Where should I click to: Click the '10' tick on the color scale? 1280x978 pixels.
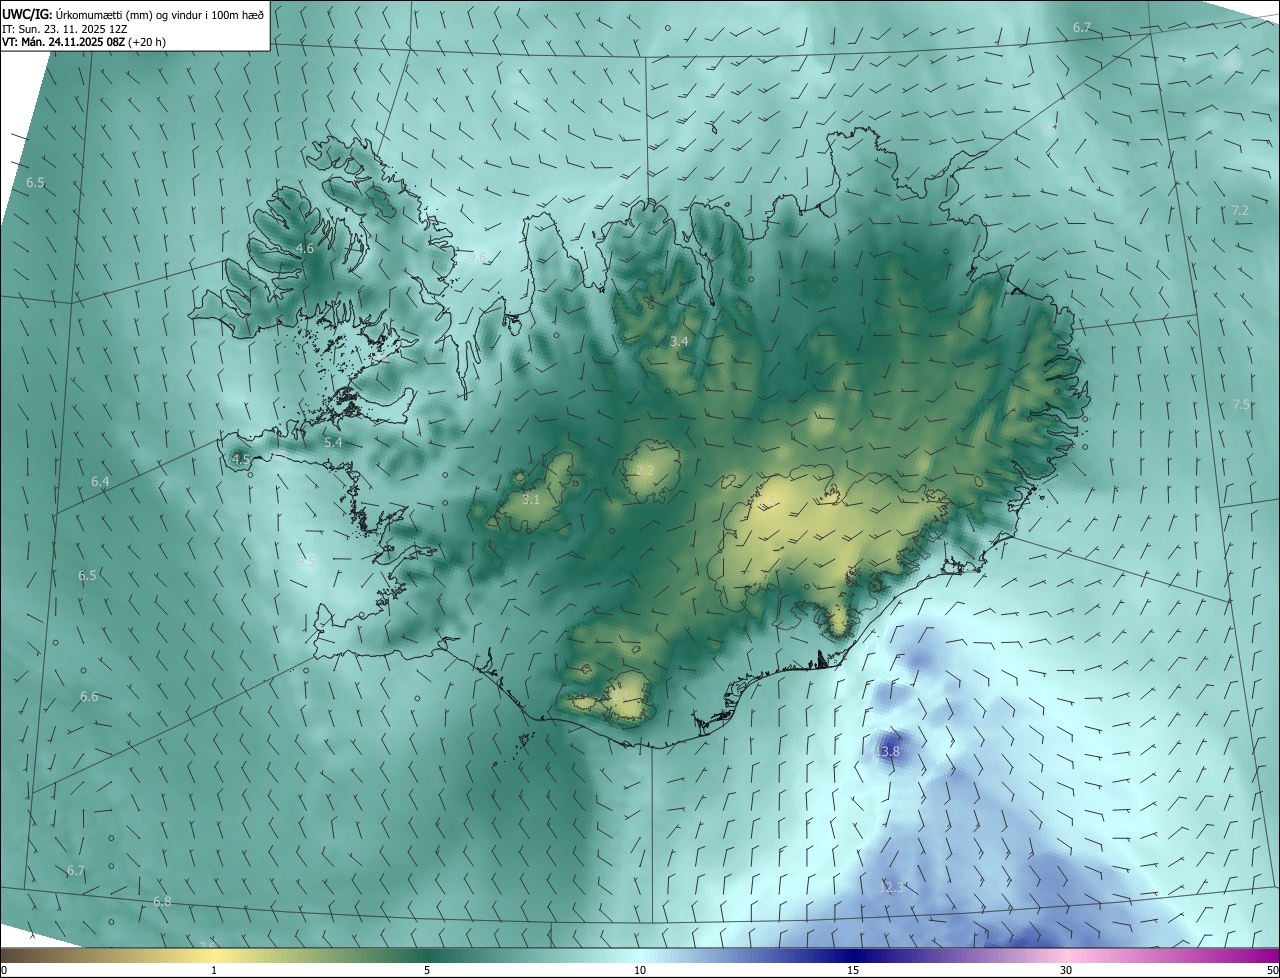pyautogui.click(x=640, y=970)
